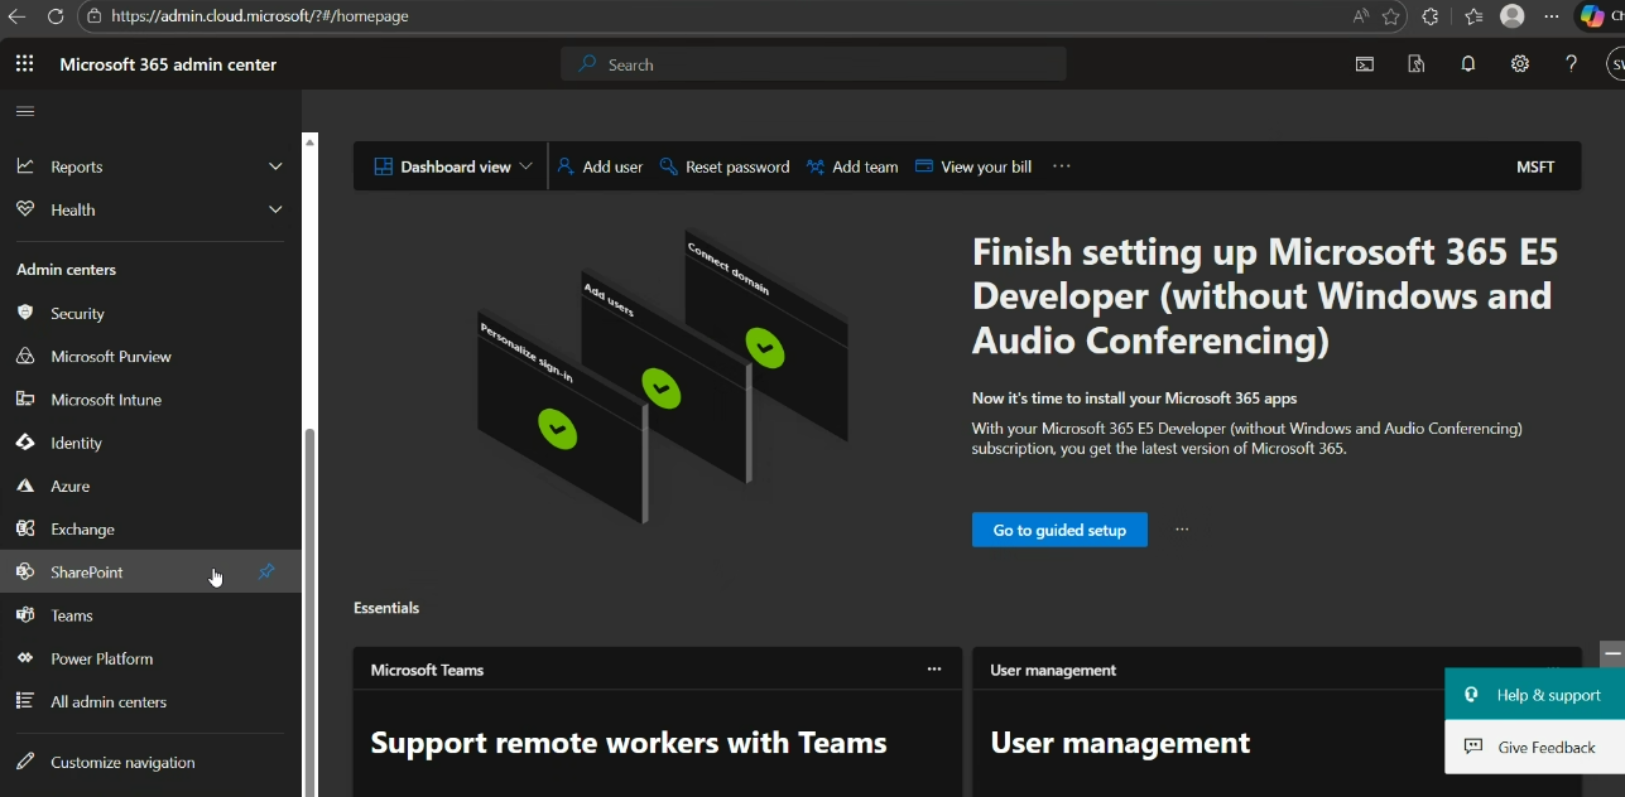The image size is (1625, 797).
Task: Open the Copilot icon in browser toolbar
Action: point(1592,16)
